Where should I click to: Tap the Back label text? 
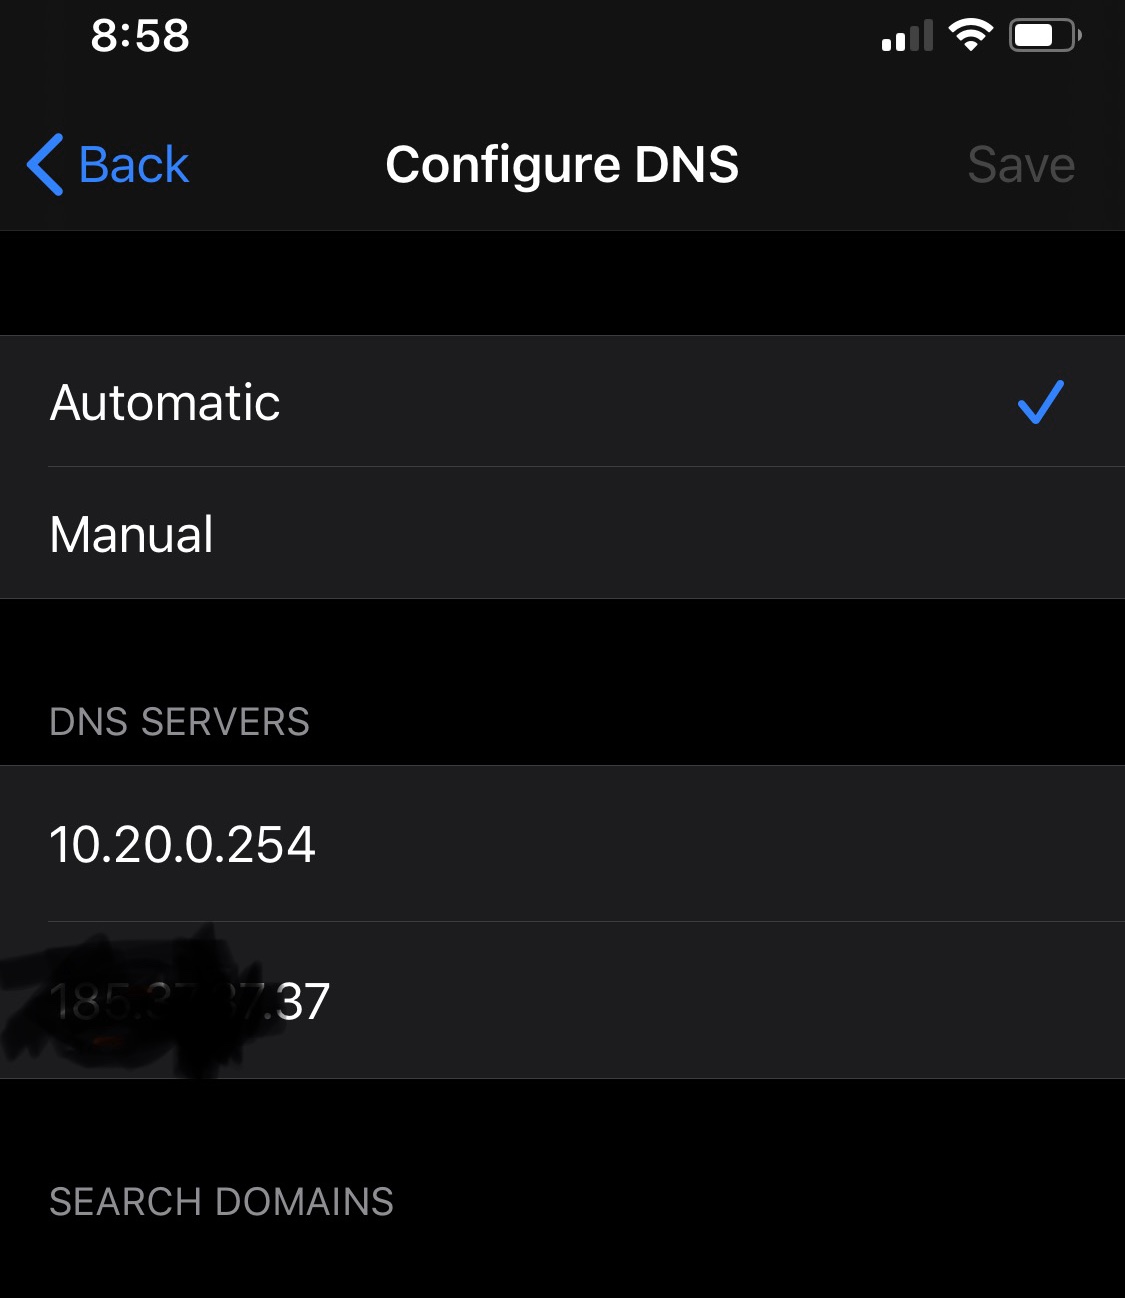pyautogui.click(x=134, y=164)
